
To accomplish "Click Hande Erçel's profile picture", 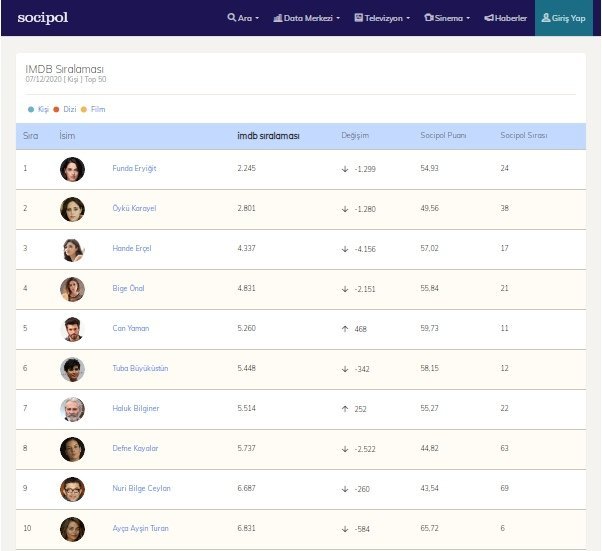I will coord(72,249).
